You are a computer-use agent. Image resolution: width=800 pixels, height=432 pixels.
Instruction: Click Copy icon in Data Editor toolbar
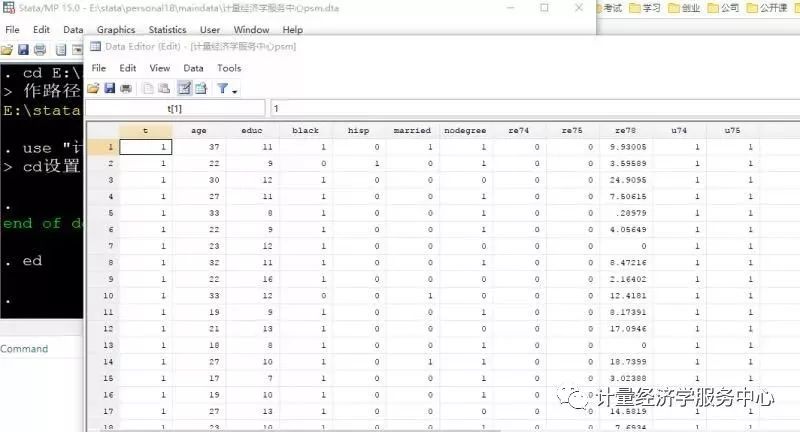(147, 89)
